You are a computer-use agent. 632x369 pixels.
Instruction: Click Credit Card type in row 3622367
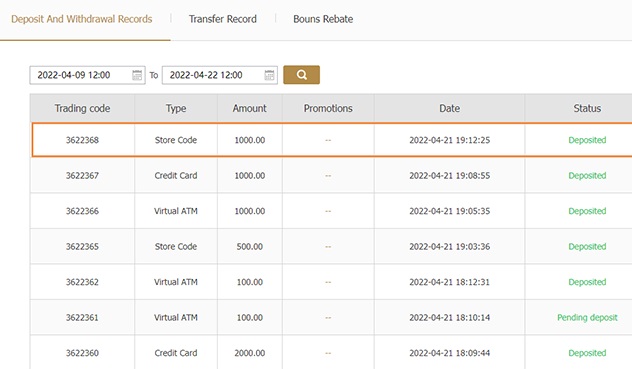coord(176,175)
